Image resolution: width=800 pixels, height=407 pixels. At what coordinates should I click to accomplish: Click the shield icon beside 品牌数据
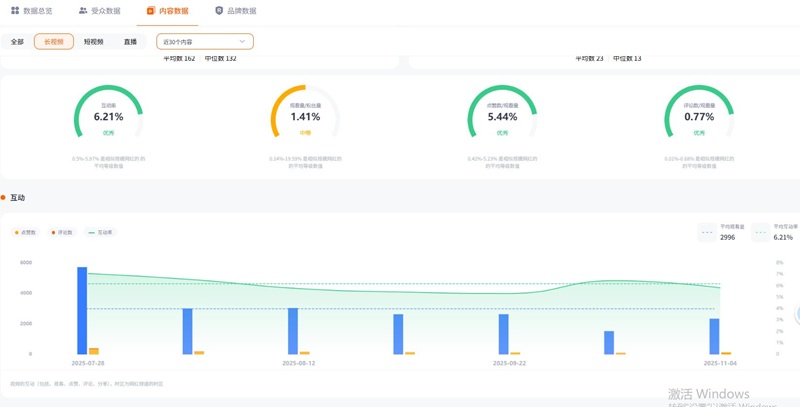(219, 11)
